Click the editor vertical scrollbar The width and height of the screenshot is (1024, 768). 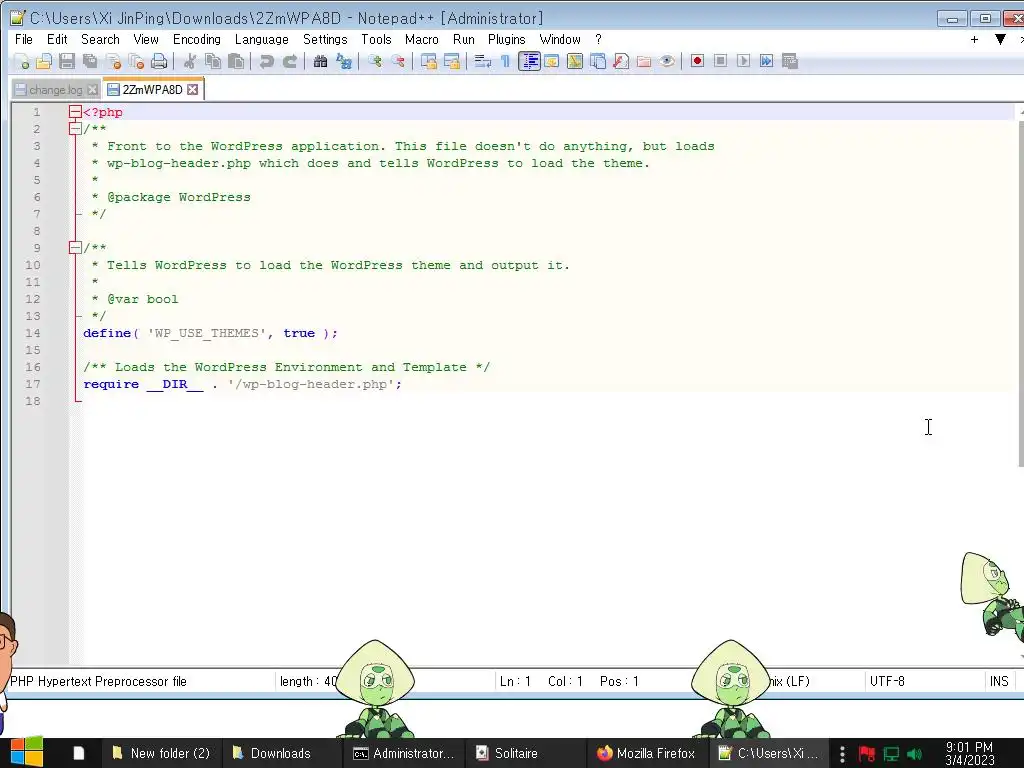coord(1020,294)
